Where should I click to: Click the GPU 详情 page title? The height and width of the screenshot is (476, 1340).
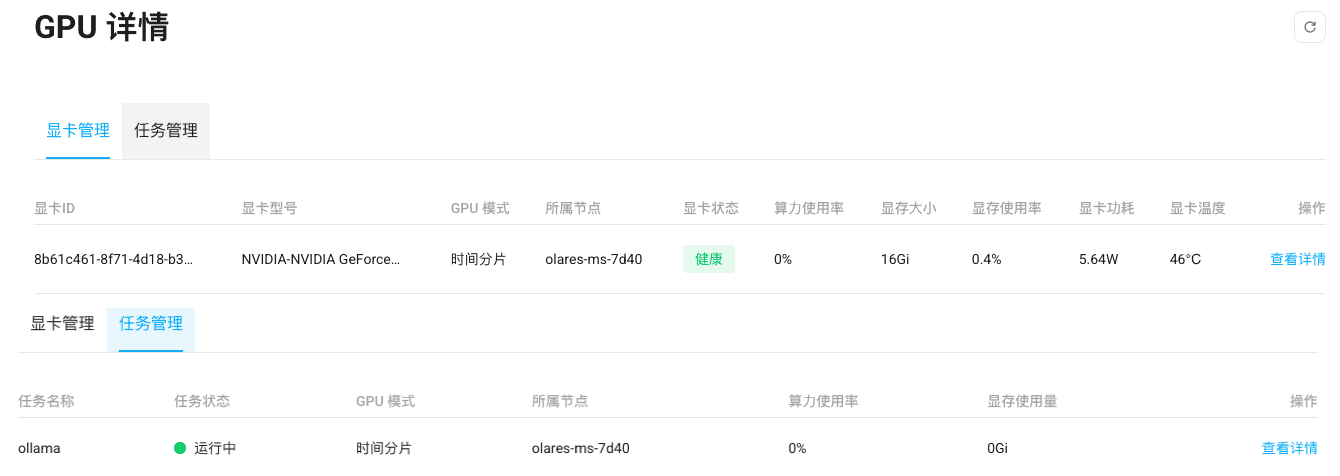click(101, 28)
